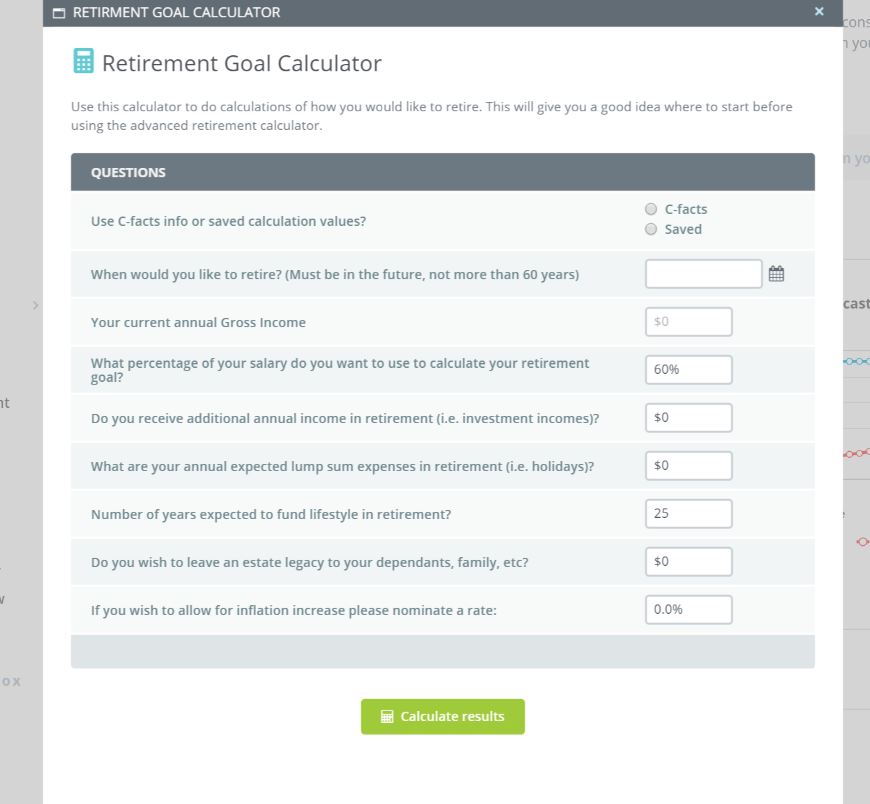Click the Retirement Goal Calculator heading text
Screen dimensions: 870x804
point(241,63)
